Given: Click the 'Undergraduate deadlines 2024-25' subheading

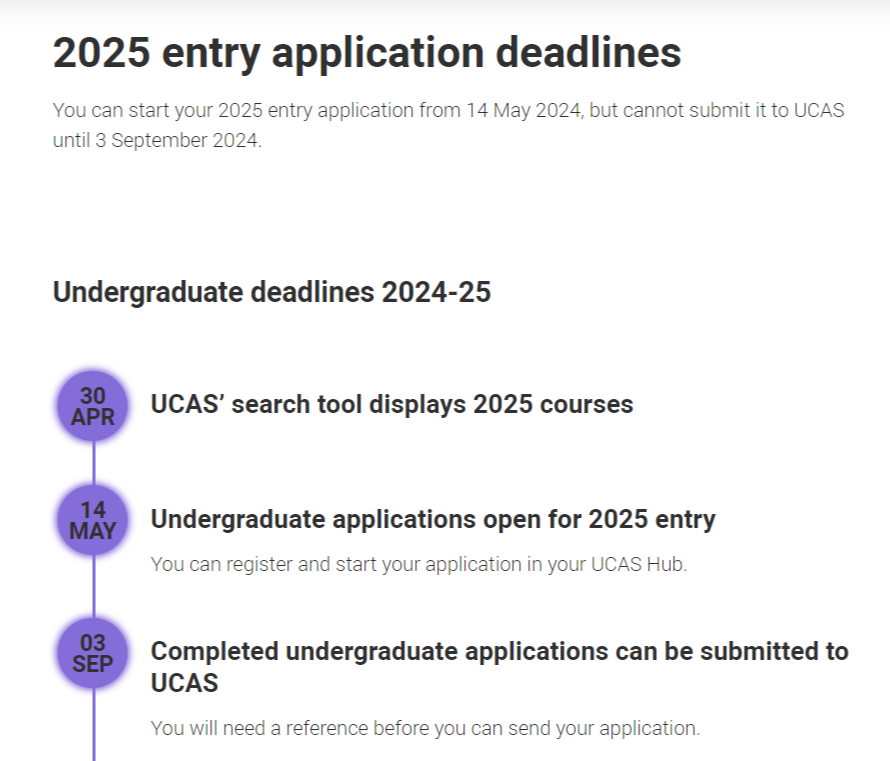Looking at the screenshot, I should coord(272,292).
